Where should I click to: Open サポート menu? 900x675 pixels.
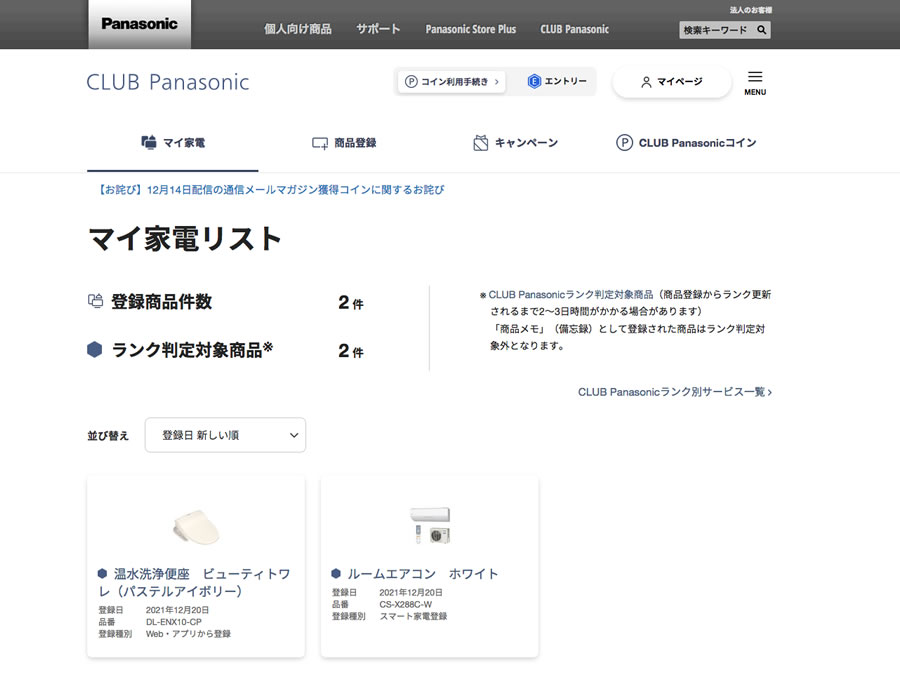378,29
